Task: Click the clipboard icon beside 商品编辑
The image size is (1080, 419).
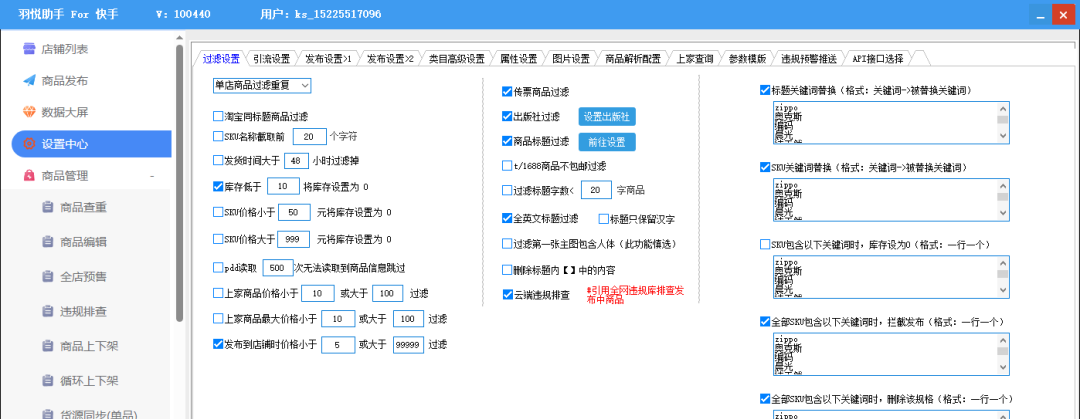Action: 48,242
